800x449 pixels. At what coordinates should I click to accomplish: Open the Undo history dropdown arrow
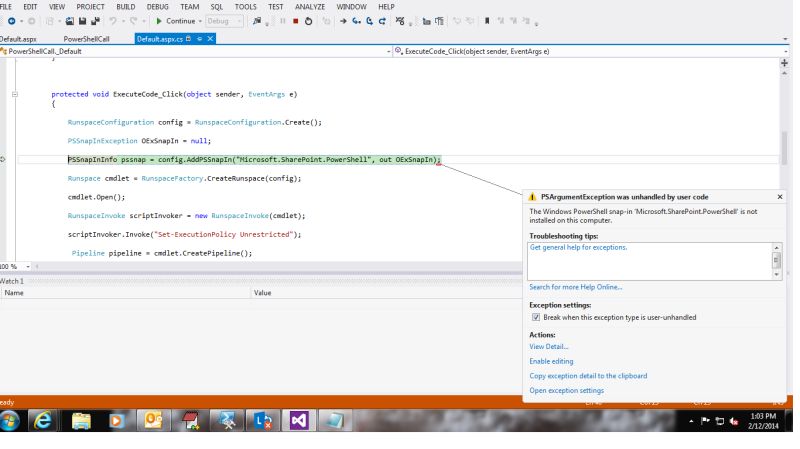point(123,21)
